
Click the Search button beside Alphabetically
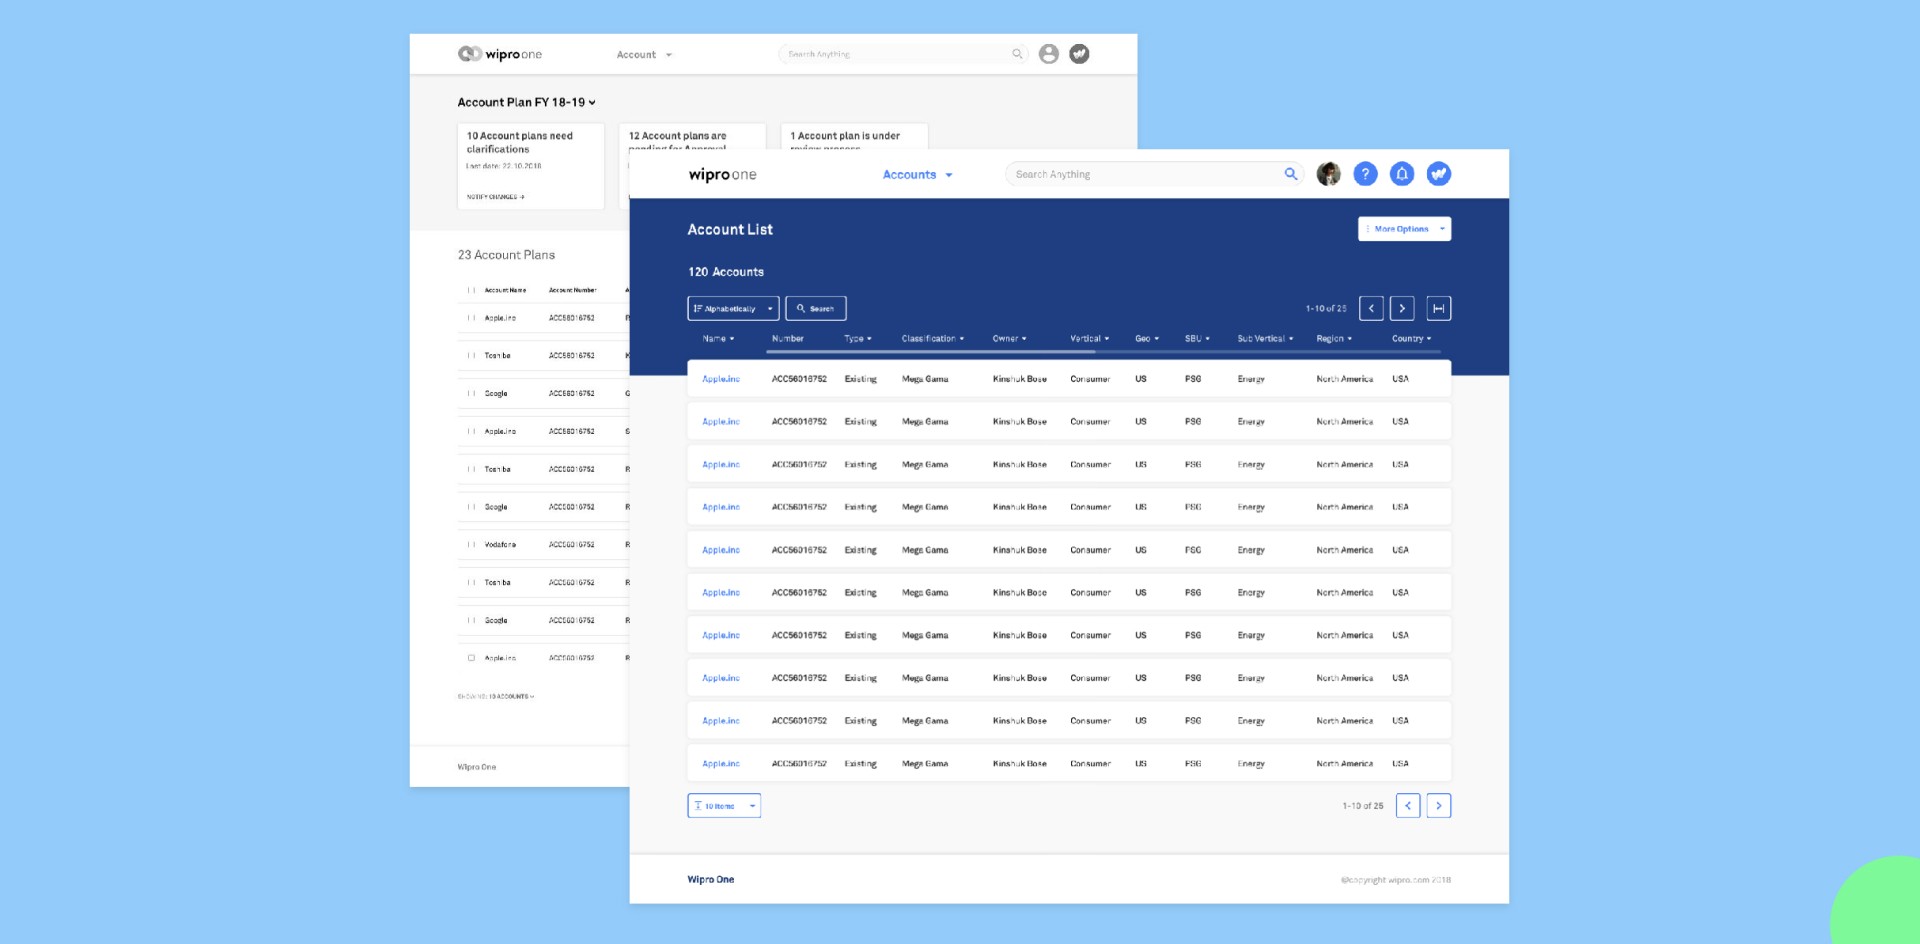pos(816,308)
